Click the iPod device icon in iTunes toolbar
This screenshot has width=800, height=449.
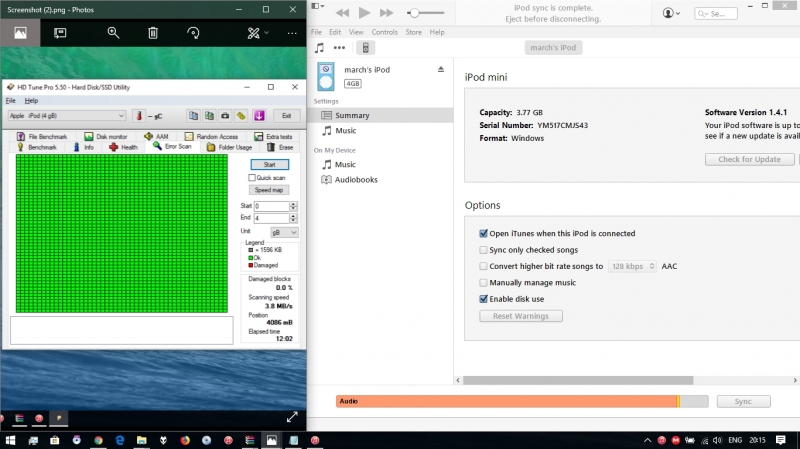click(366, 48)
